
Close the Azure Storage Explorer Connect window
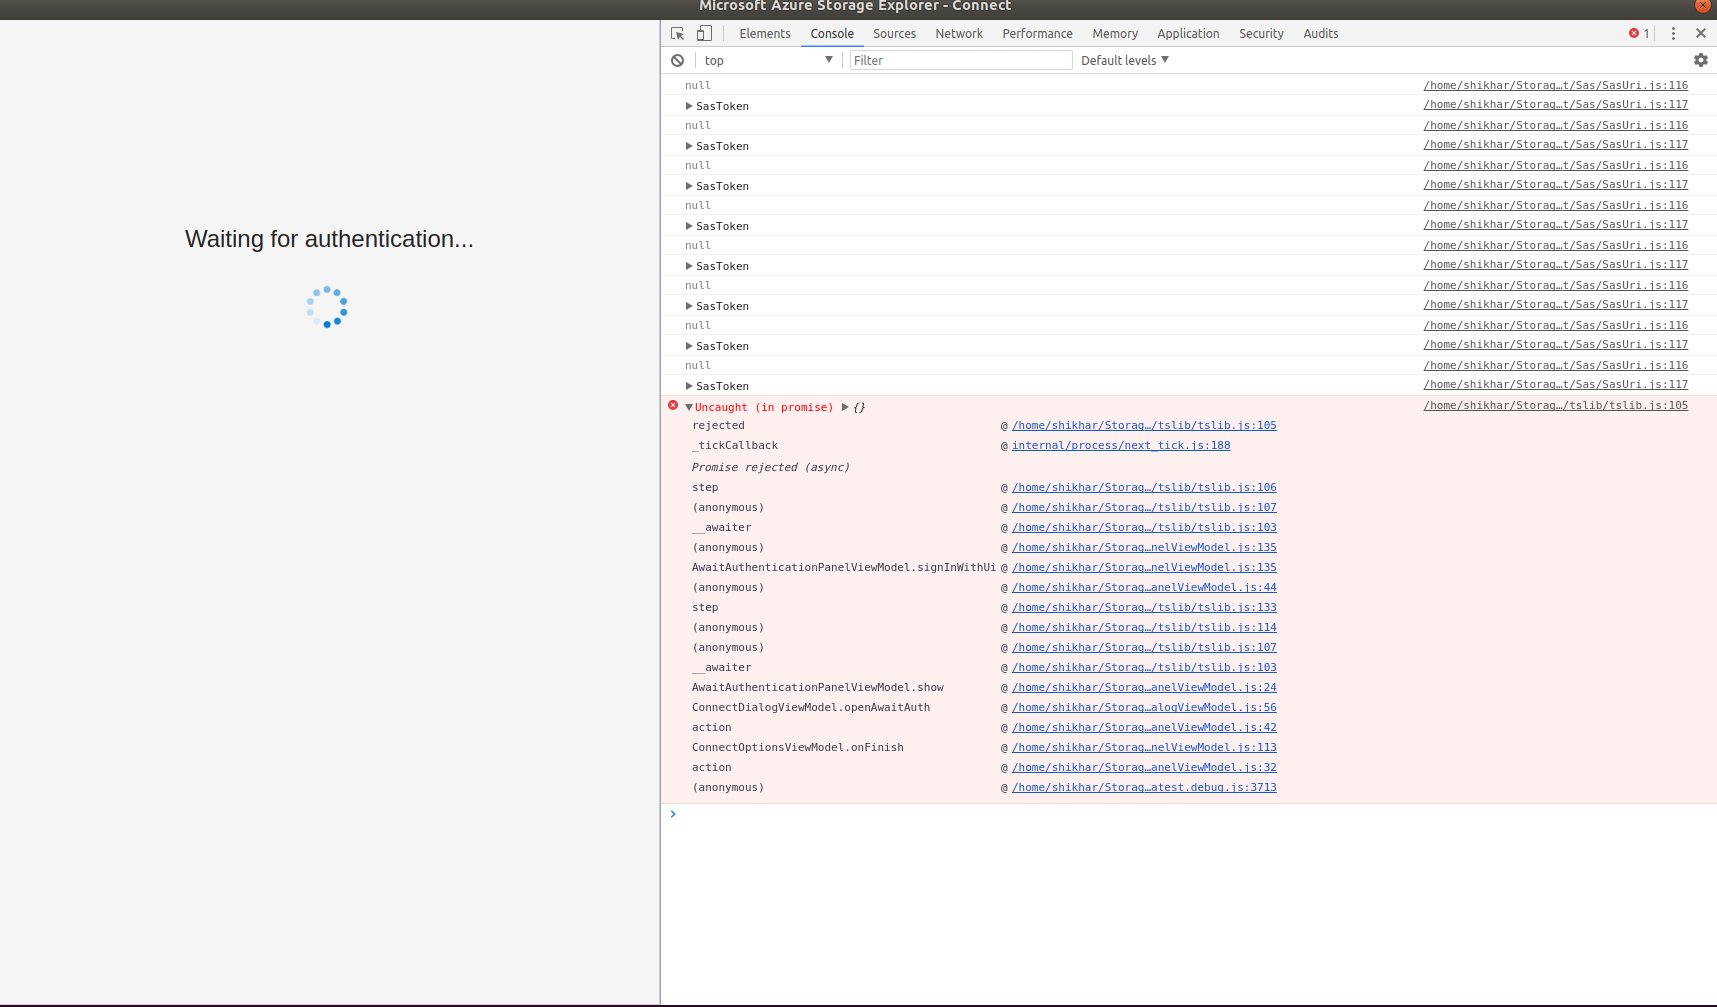1702,6
